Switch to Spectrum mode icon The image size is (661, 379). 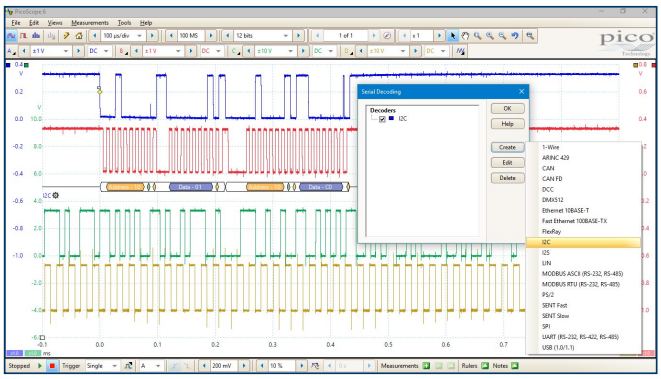pyautogui.click(x=36, y=36)
